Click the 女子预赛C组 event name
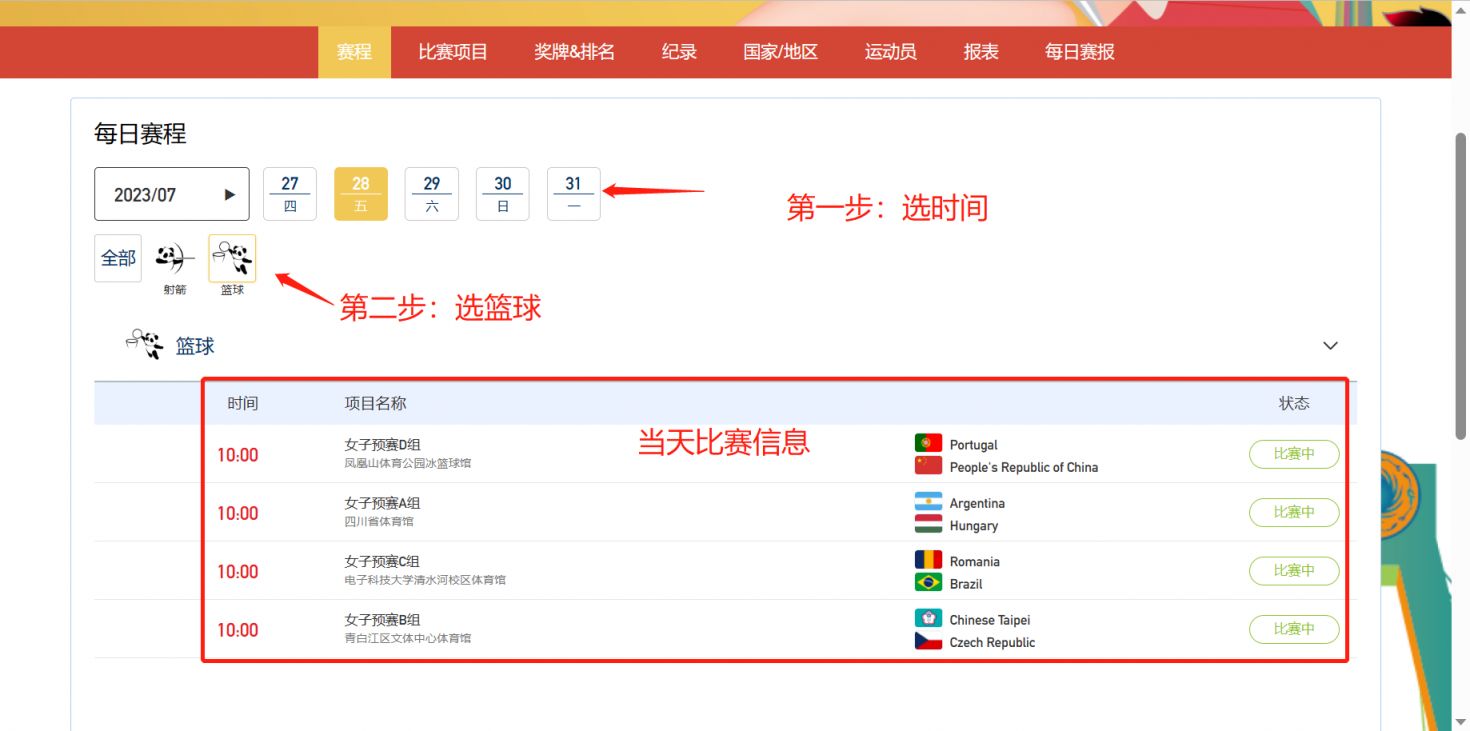This screenshot has width=1470, height=731. (x=383, y=561)
